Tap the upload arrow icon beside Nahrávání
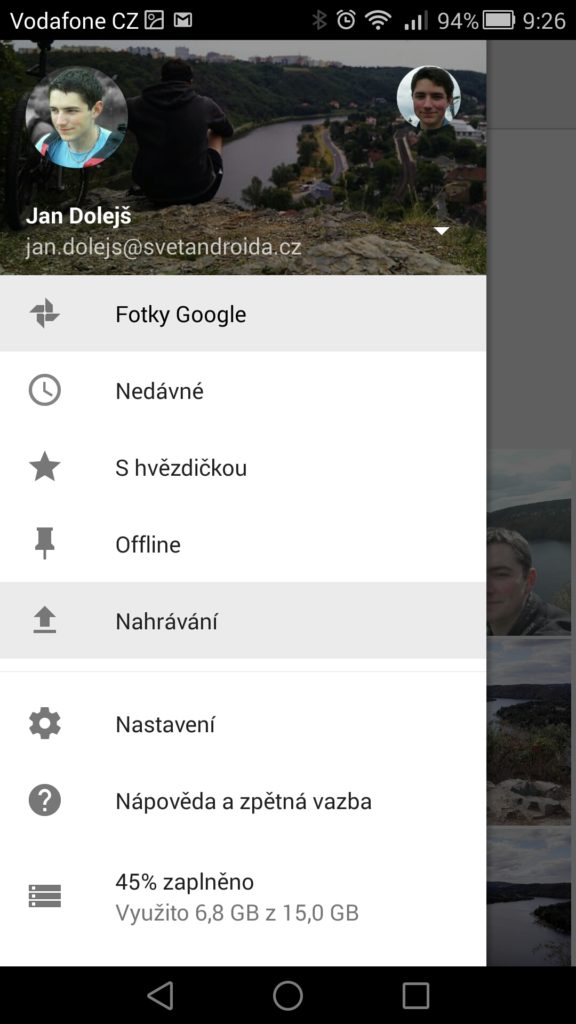This screenshot has height=1024, width=576. tap(44, 620)
